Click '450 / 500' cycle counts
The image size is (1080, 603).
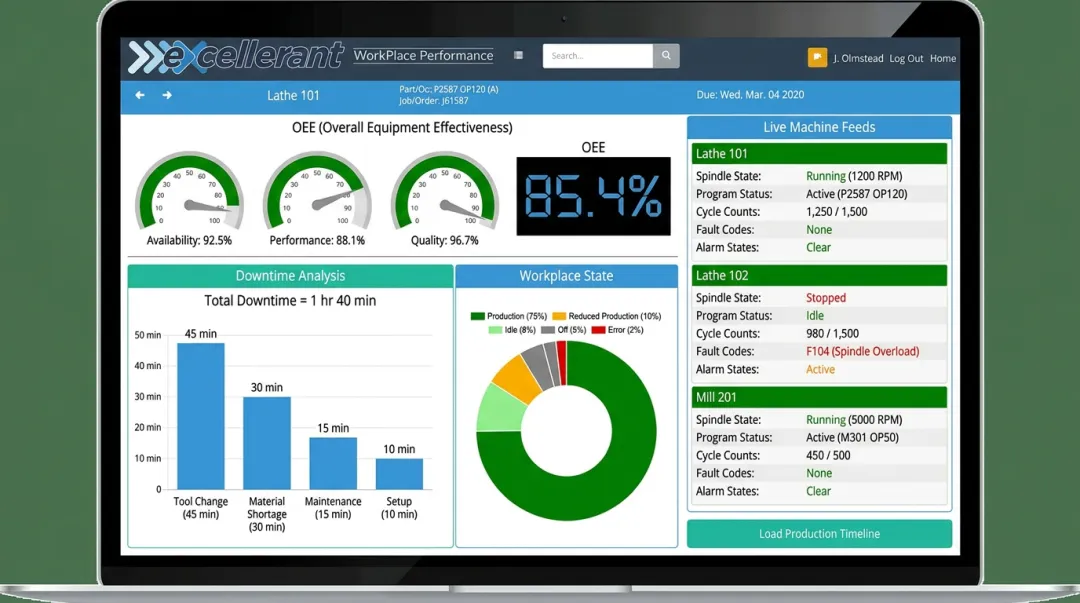tap(829, 456)
